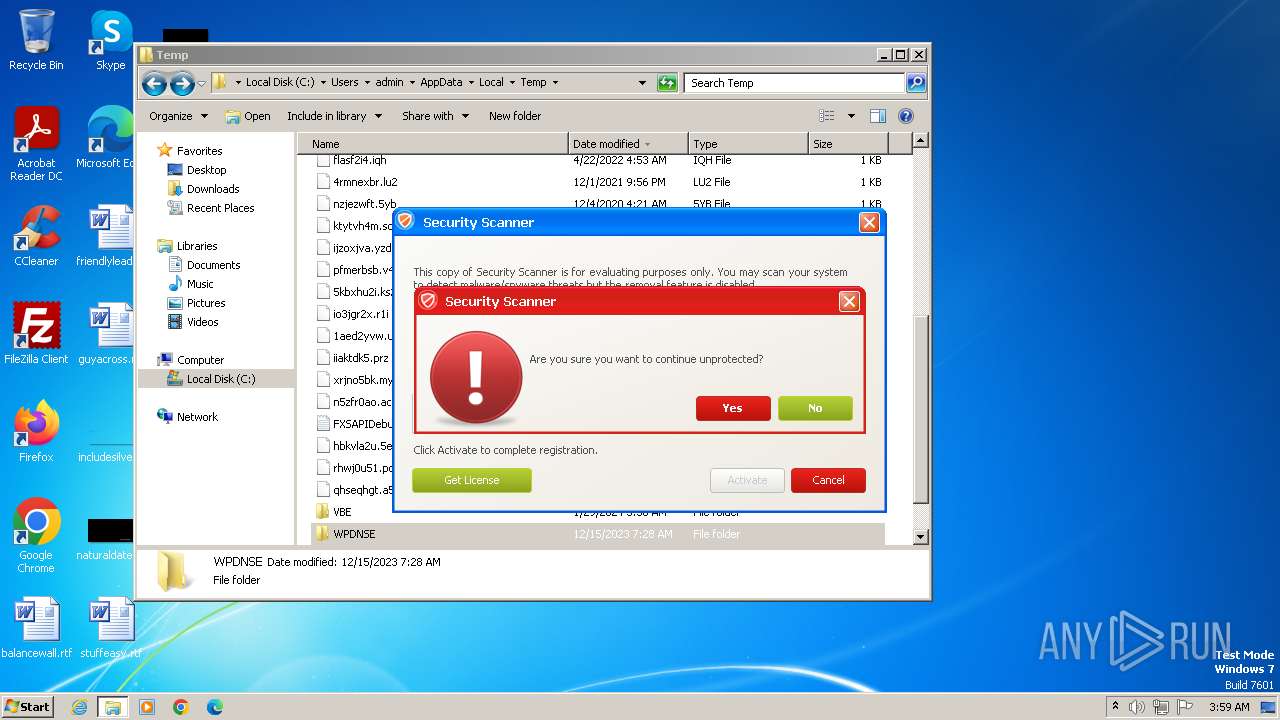Open Internet Explorer from taskbar
The image size is (1280, 720).
[79, 707]
